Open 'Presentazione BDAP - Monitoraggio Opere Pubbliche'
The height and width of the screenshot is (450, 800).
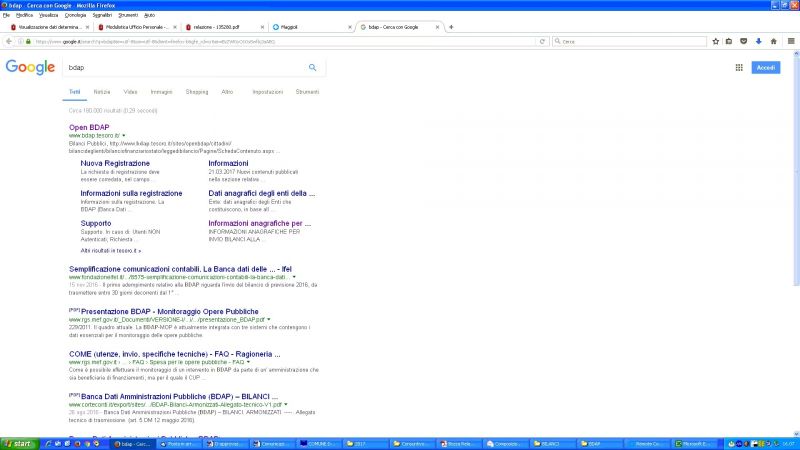pos(169,311)
